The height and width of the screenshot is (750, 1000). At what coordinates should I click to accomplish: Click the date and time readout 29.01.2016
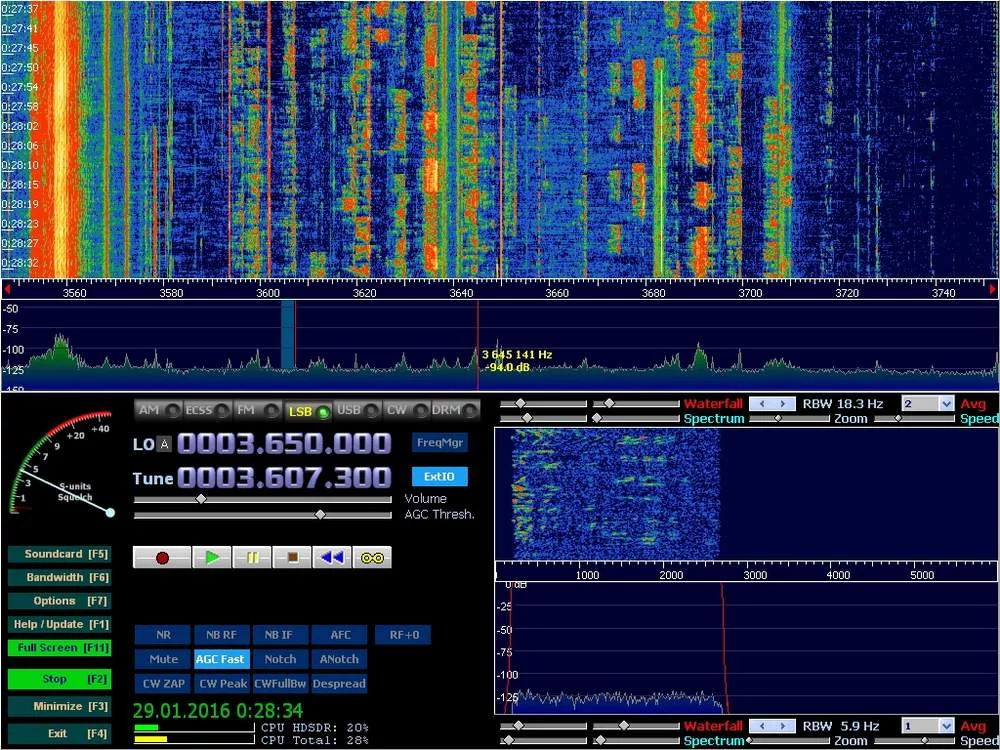(x=217, y=710)
